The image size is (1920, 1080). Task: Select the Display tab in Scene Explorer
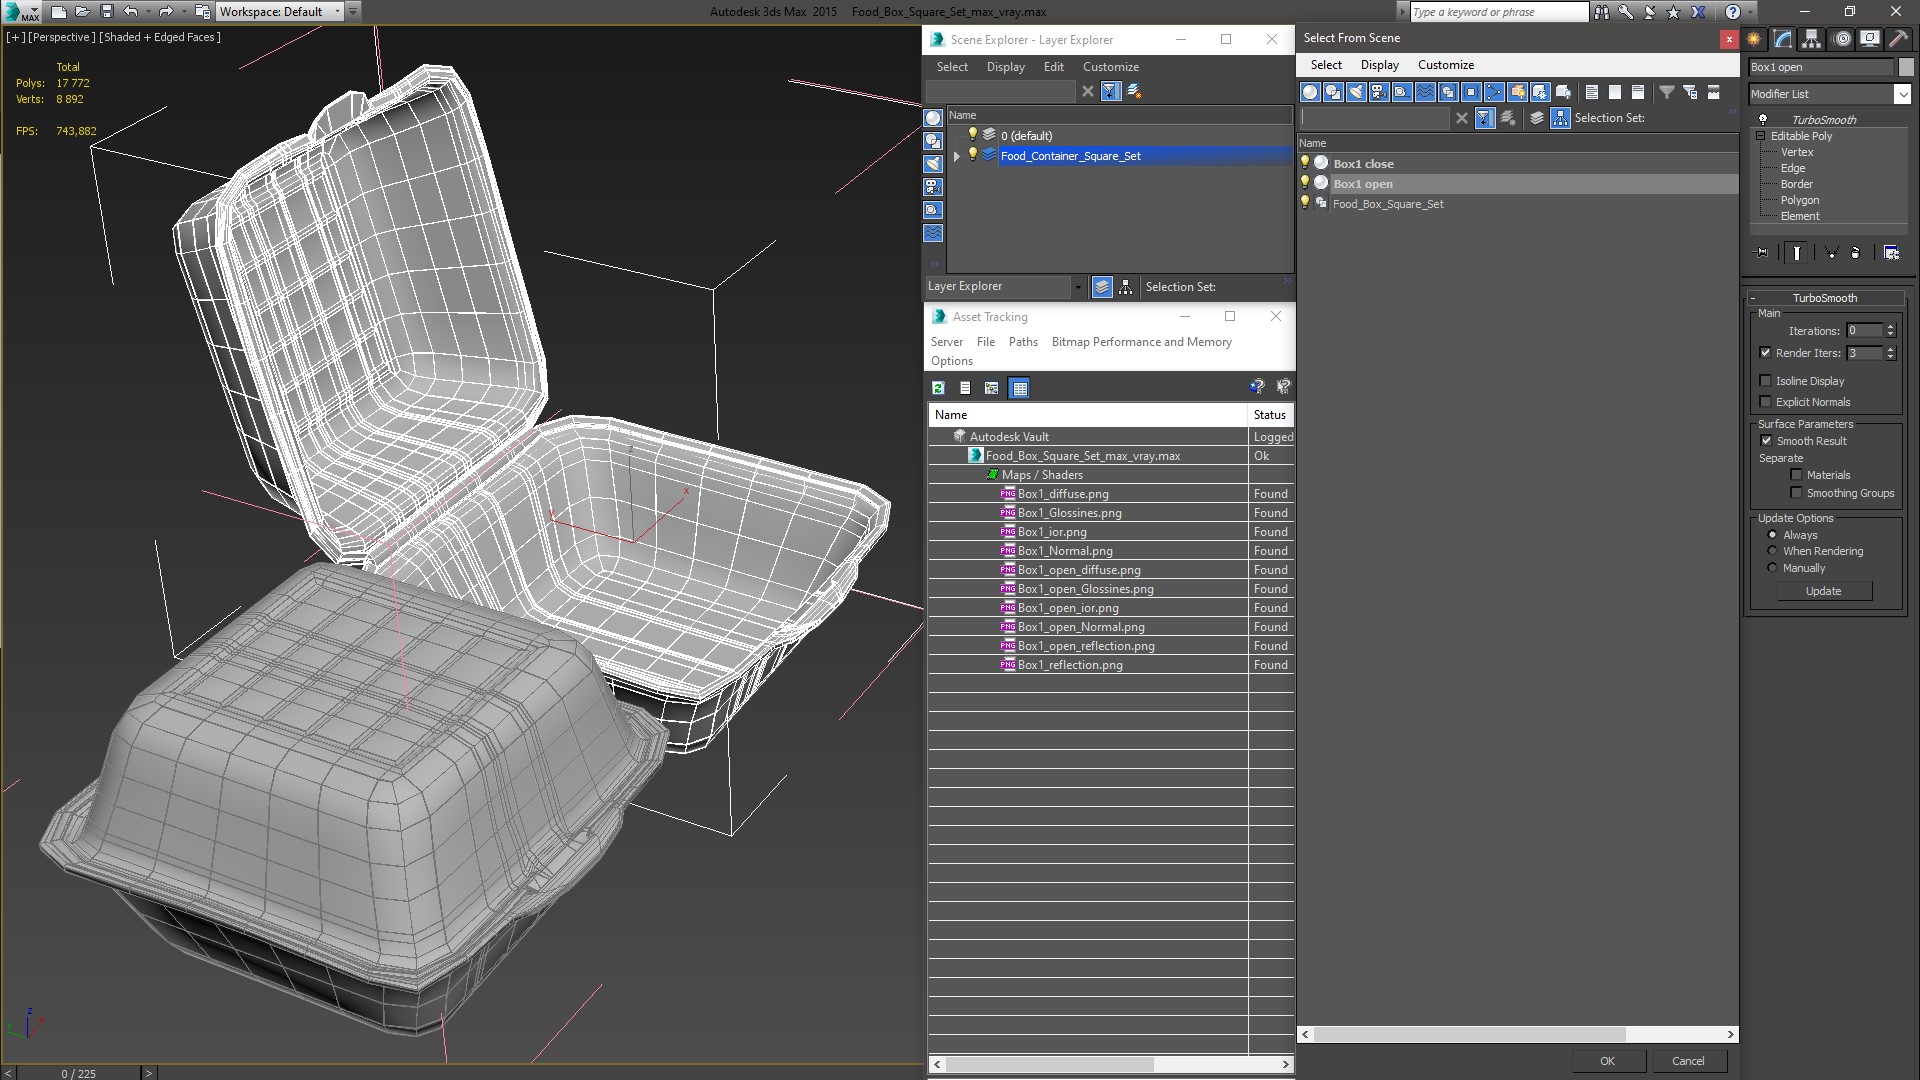click(1005, 66)
